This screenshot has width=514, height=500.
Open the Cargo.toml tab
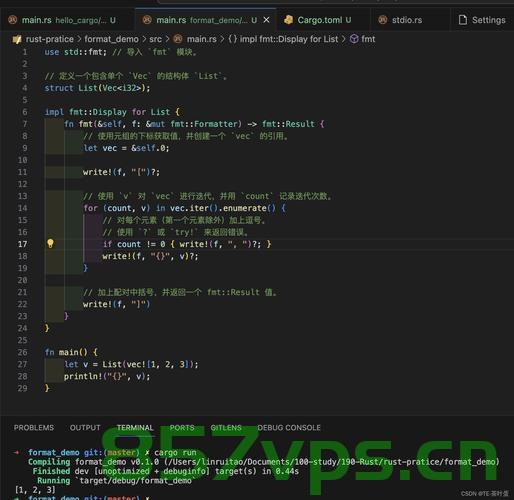[x=324, y=20]
